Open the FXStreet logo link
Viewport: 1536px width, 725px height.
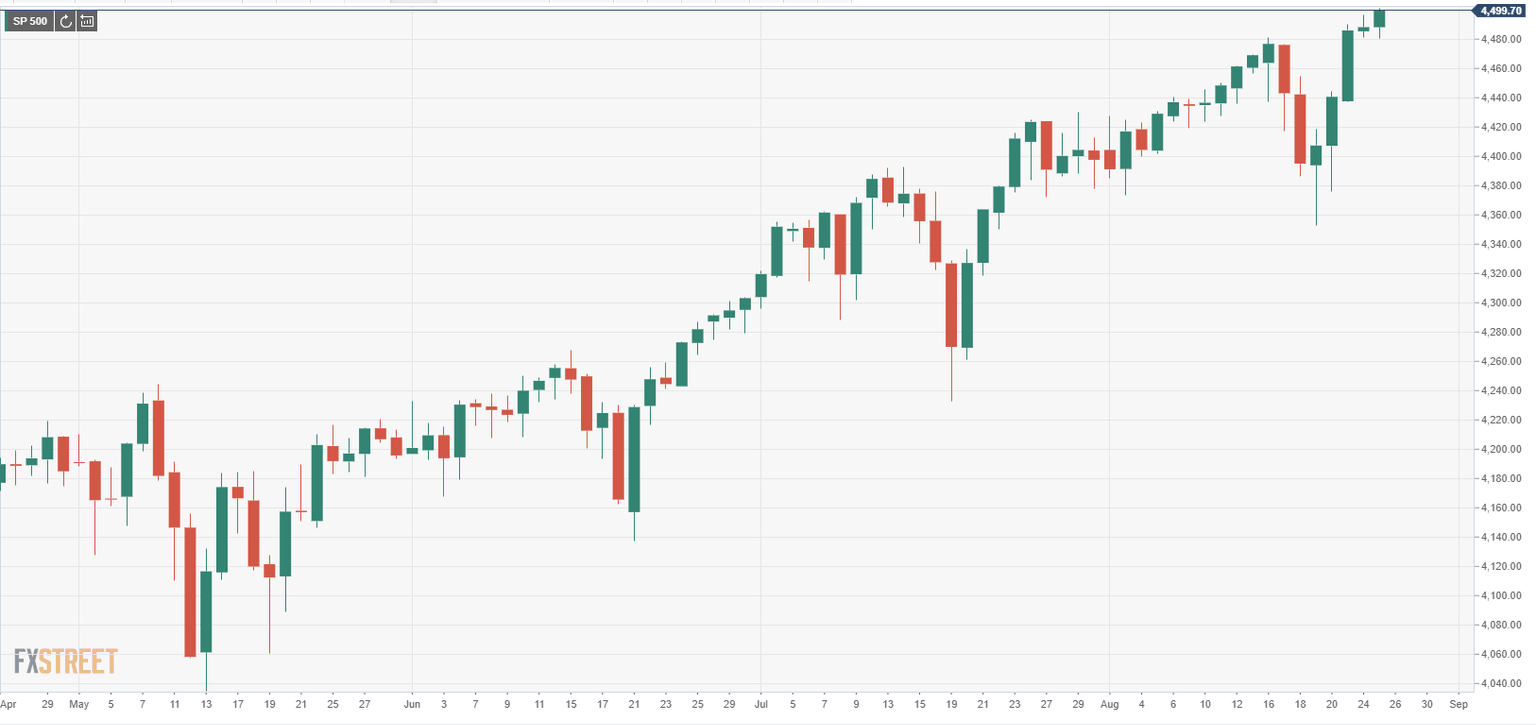66,661
